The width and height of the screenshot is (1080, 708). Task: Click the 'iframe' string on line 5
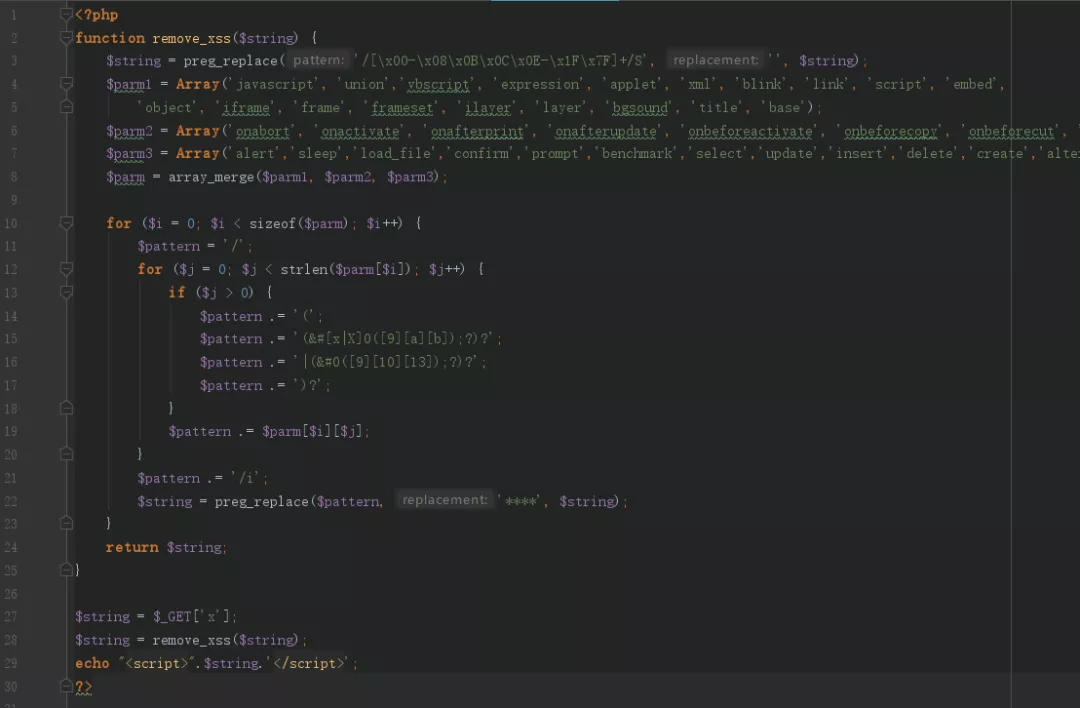246,107
